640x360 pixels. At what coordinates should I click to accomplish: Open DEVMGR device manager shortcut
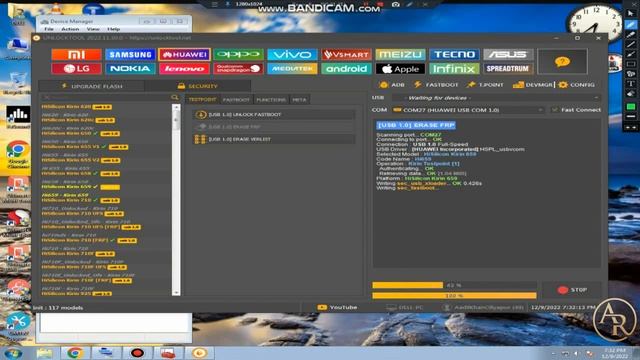(x=532, y=85)
